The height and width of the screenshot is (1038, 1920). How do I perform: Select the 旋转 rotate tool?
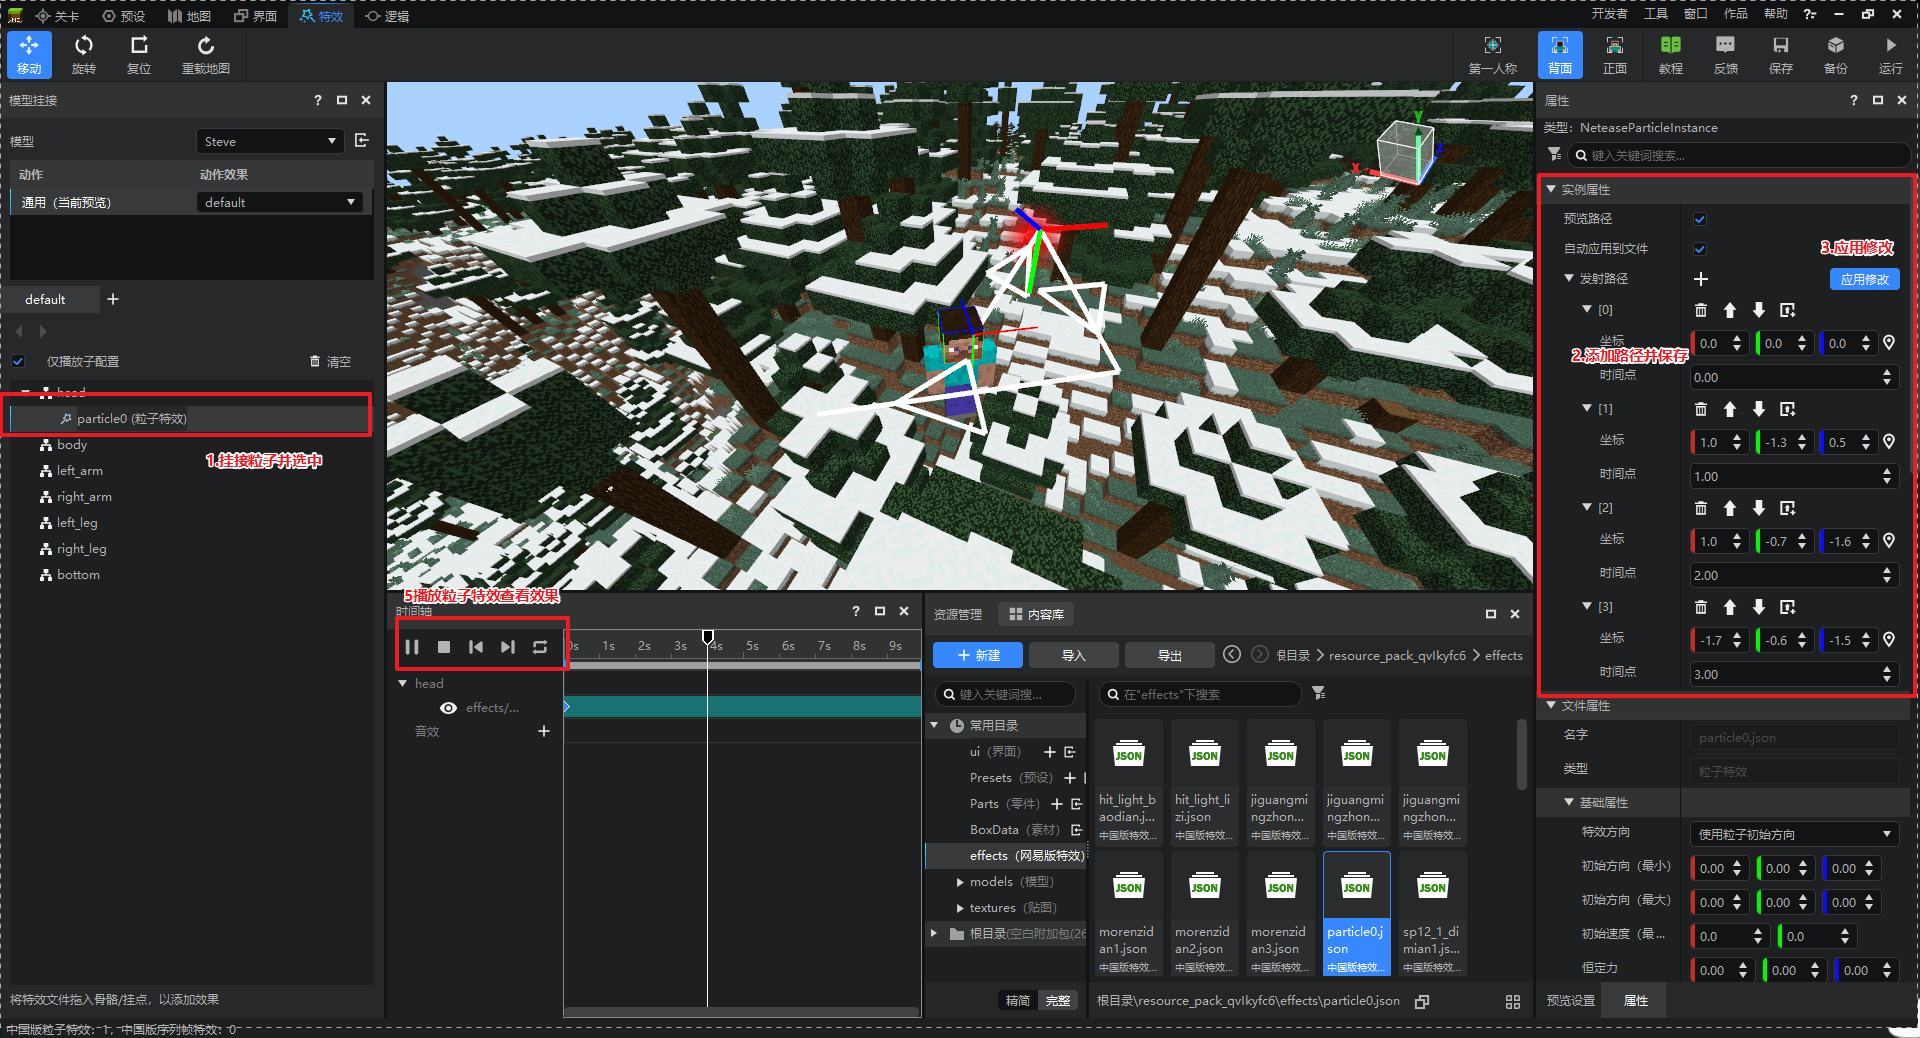pyautogui.click(x=84, y=54)
